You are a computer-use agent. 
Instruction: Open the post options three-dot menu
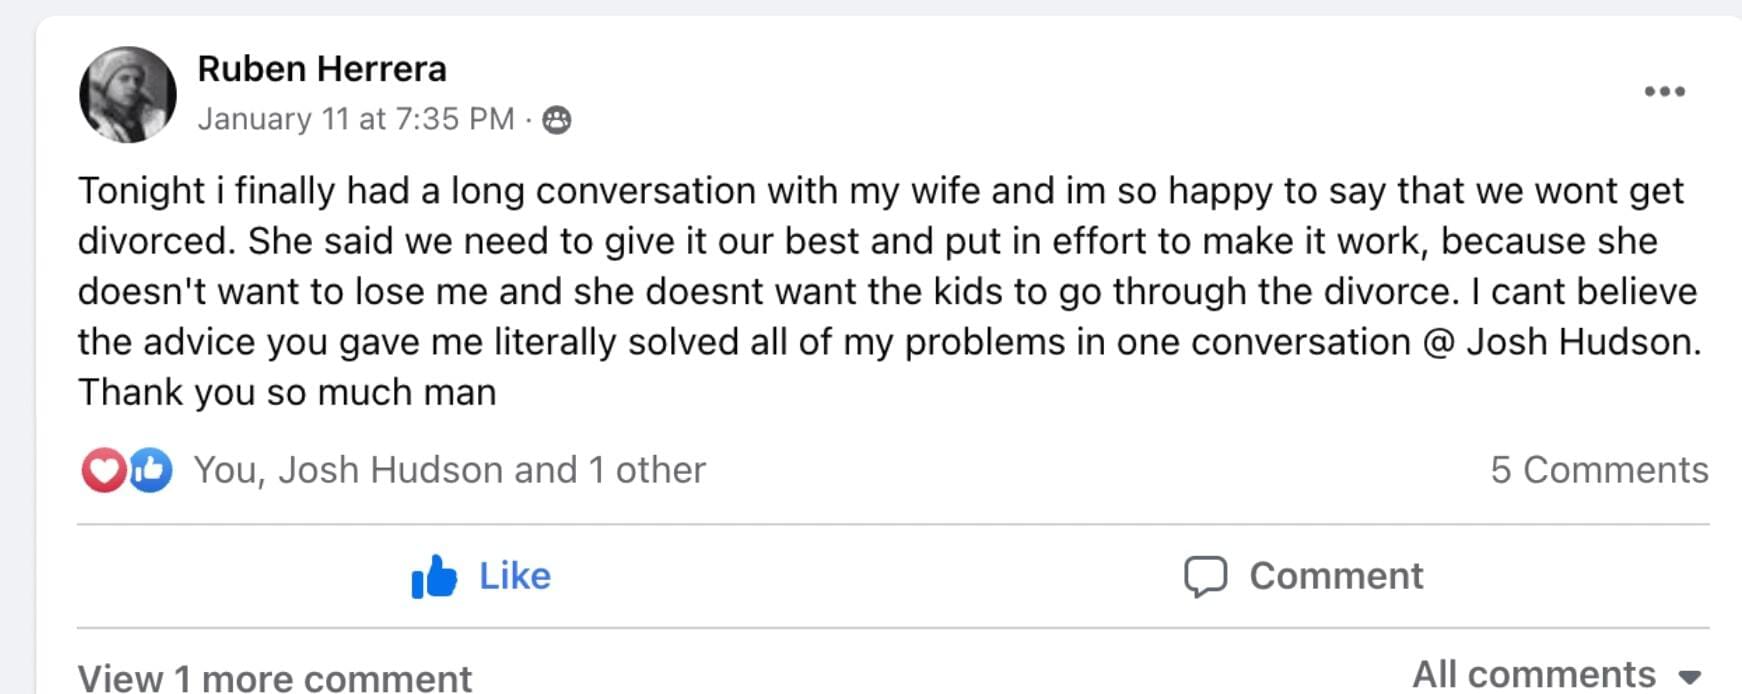click(1664, 91)
